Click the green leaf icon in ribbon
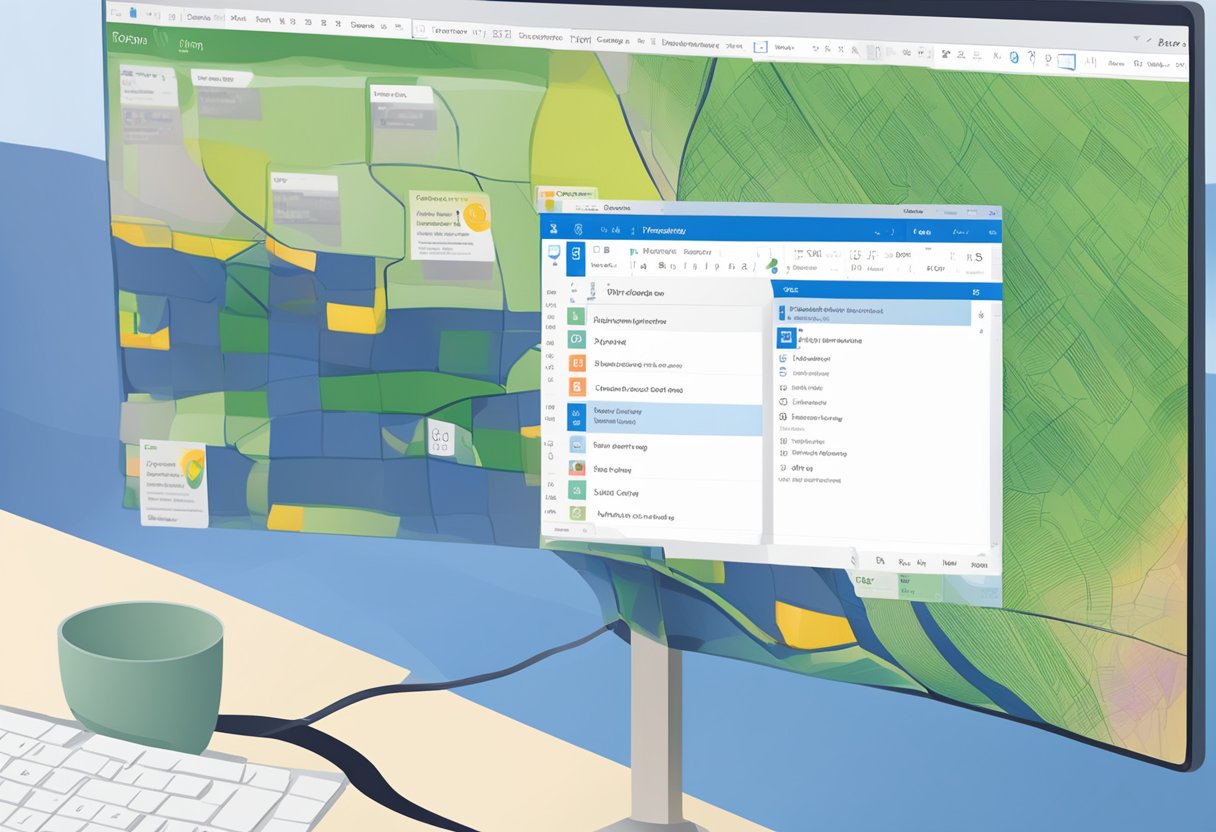1216x832 pixels. [771, 264]
